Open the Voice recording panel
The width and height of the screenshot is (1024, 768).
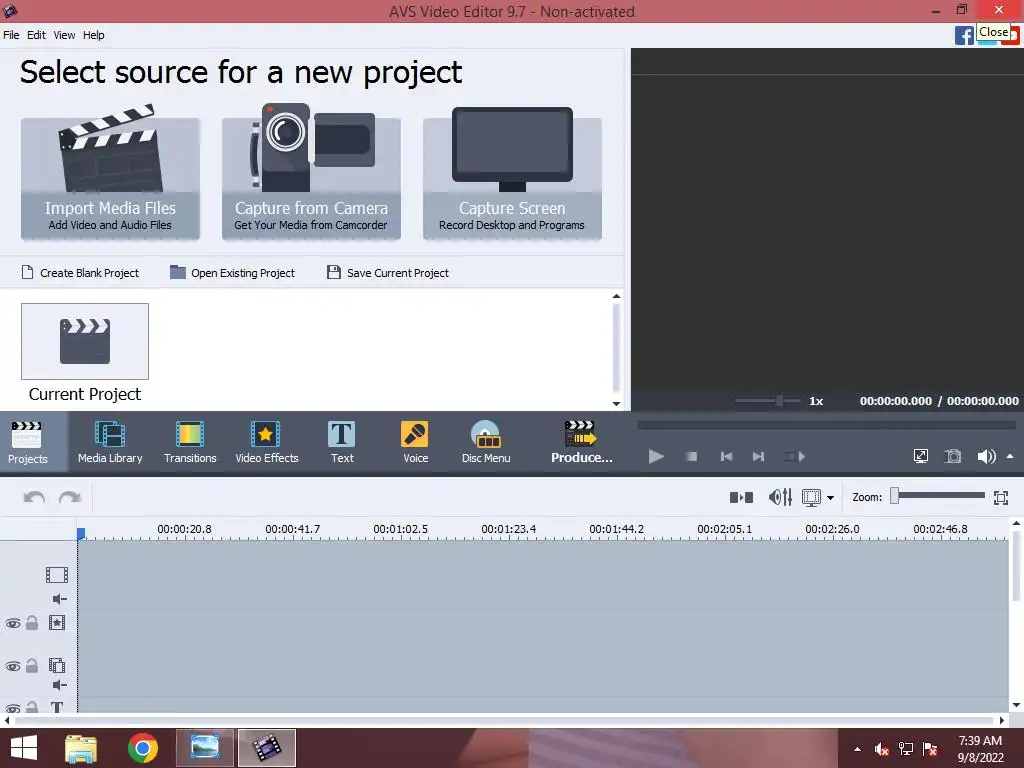[x=415, y=442]
